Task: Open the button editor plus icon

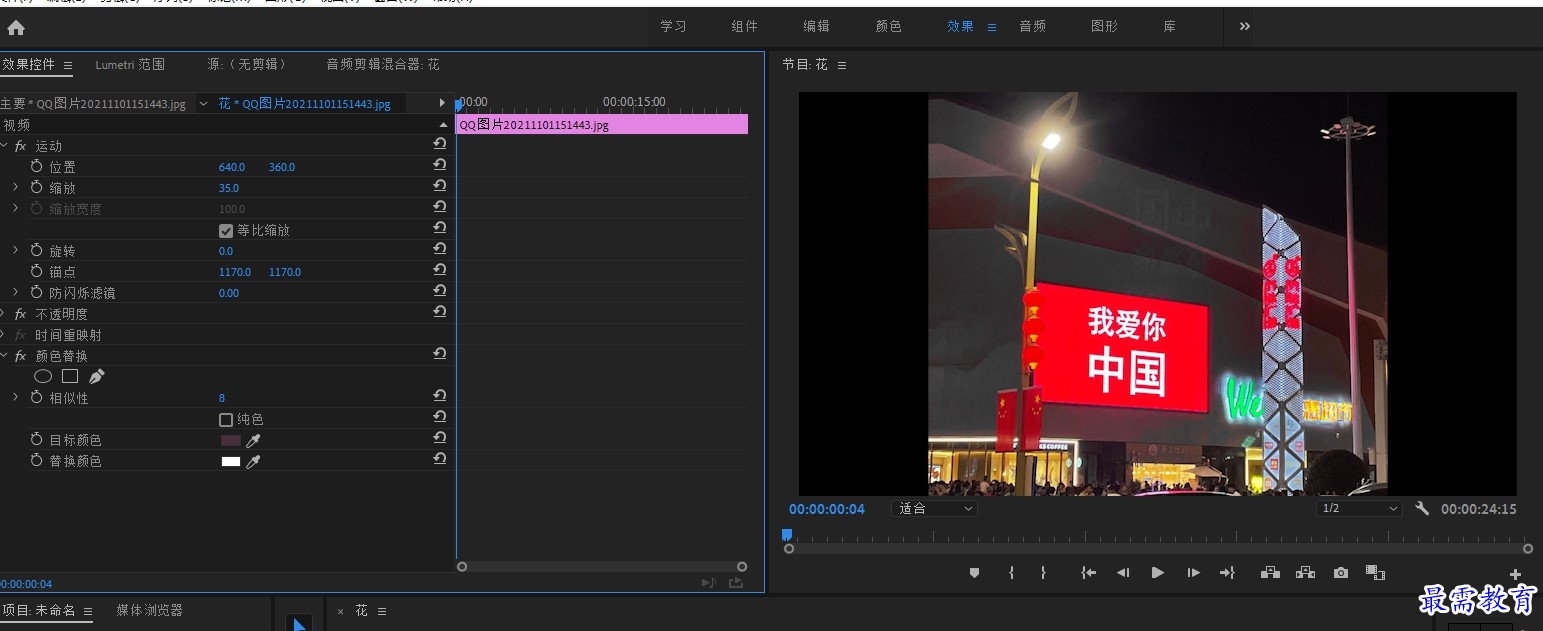Action: click(1515, 575)
